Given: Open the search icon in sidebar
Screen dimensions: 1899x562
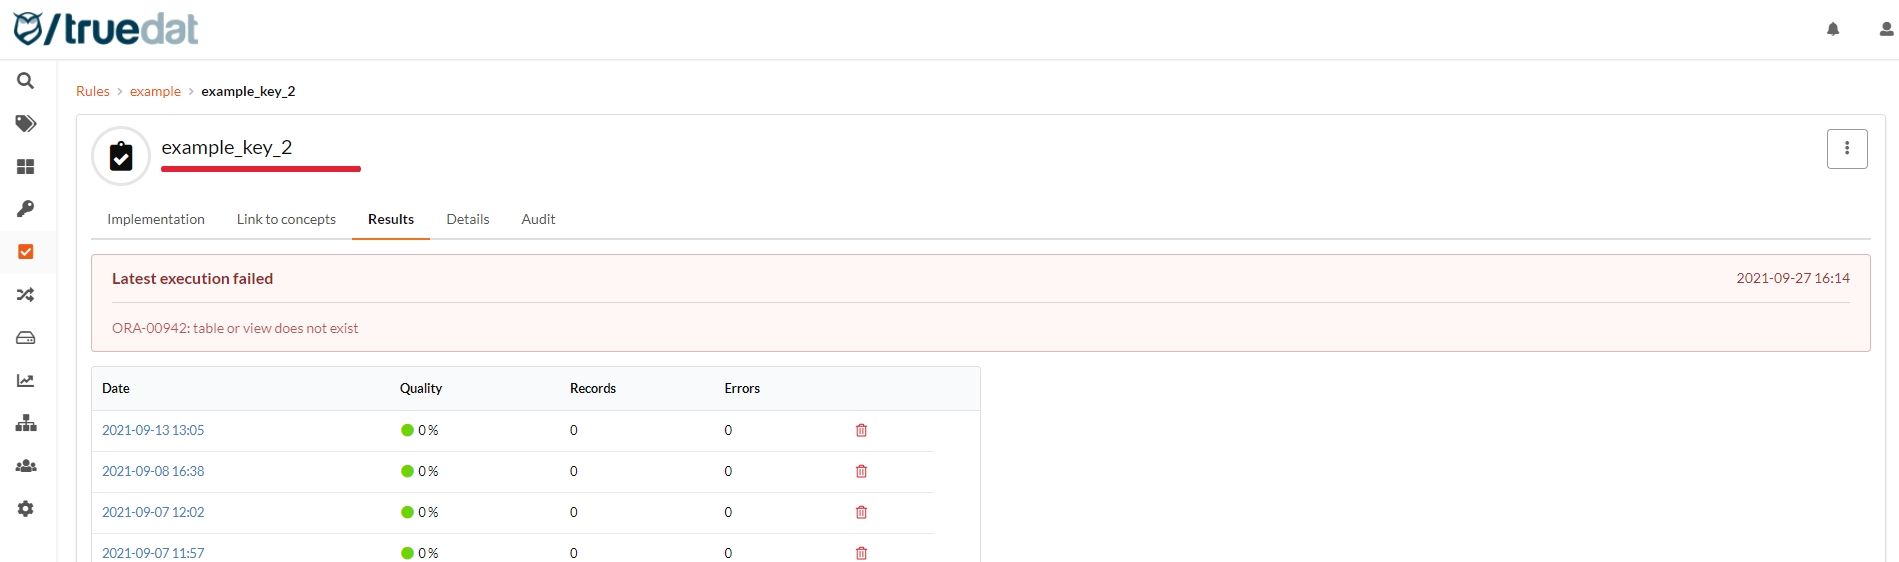Looking at the screenshot, I should point(26,81).
